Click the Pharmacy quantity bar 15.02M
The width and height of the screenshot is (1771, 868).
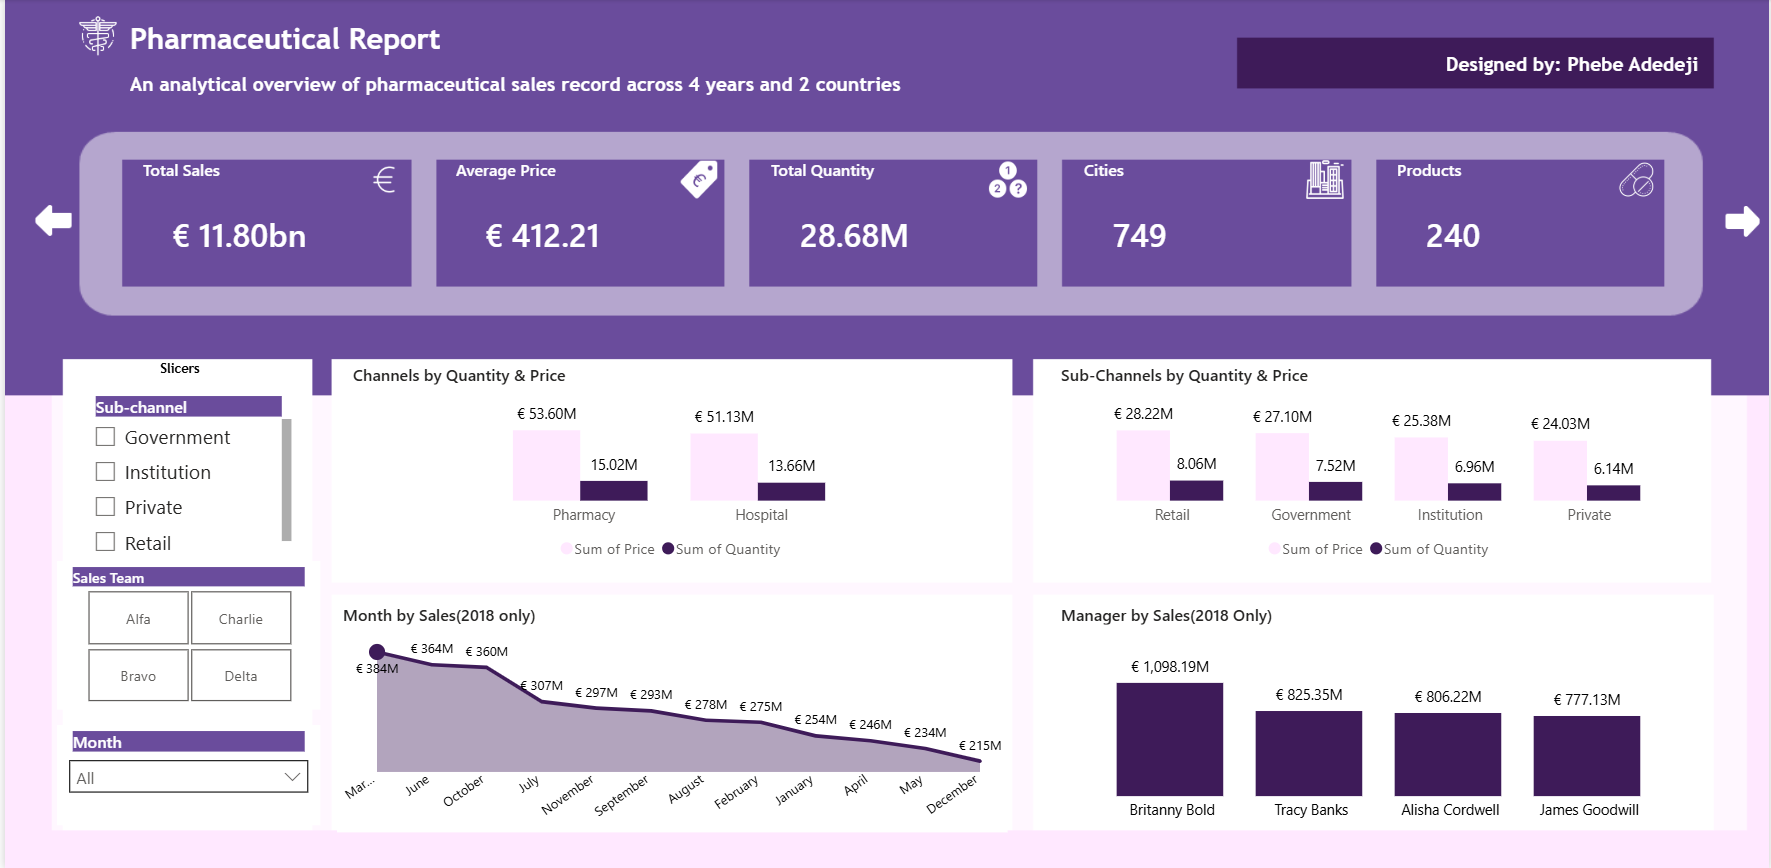pyautogui.click(x=614, y=490)
